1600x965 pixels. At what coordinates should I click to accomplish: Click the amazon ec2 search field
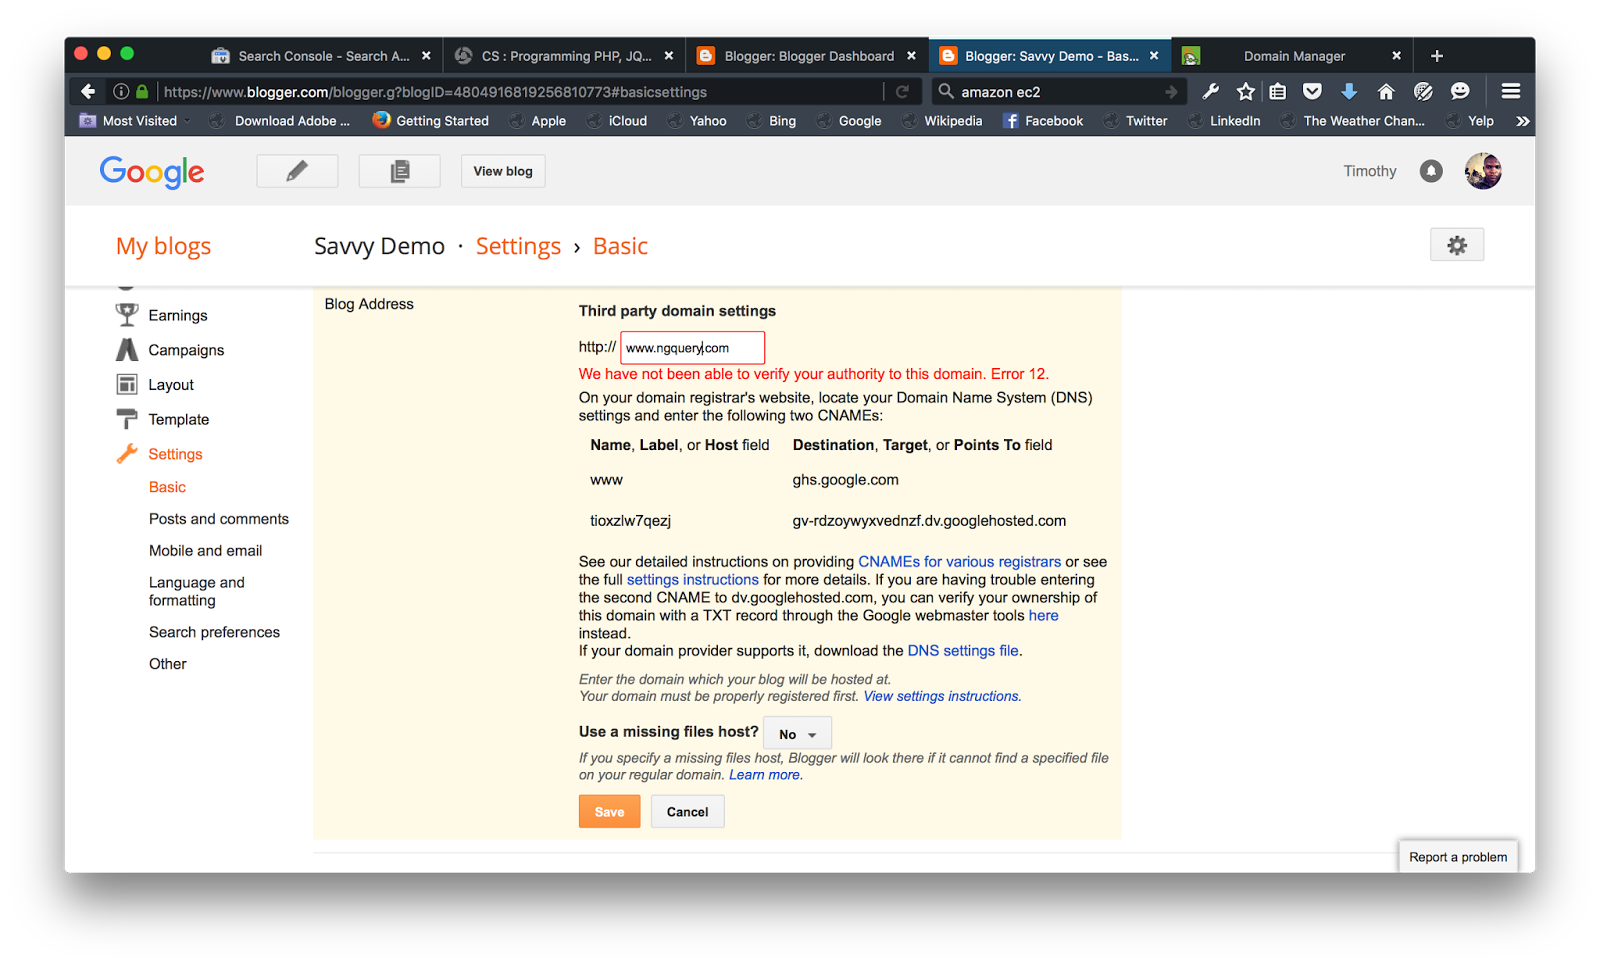click(1058, 92)
